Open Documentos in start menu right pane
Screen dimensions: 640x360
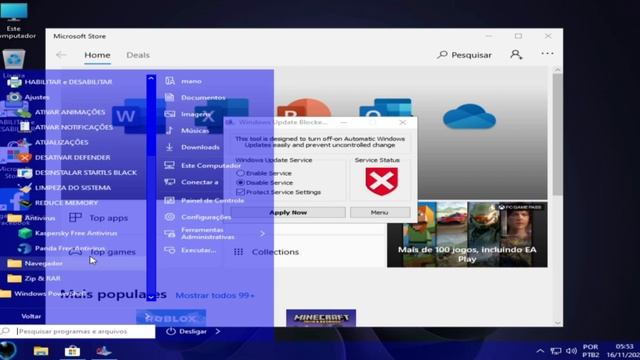point(195,98)
